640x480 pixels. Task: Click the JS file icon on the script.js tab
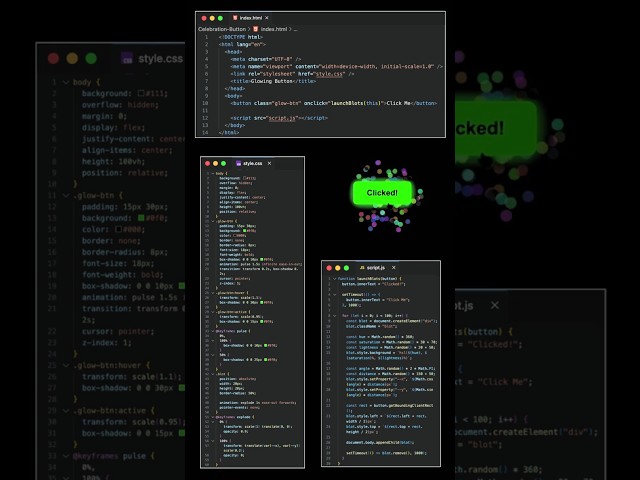(362, 268)
